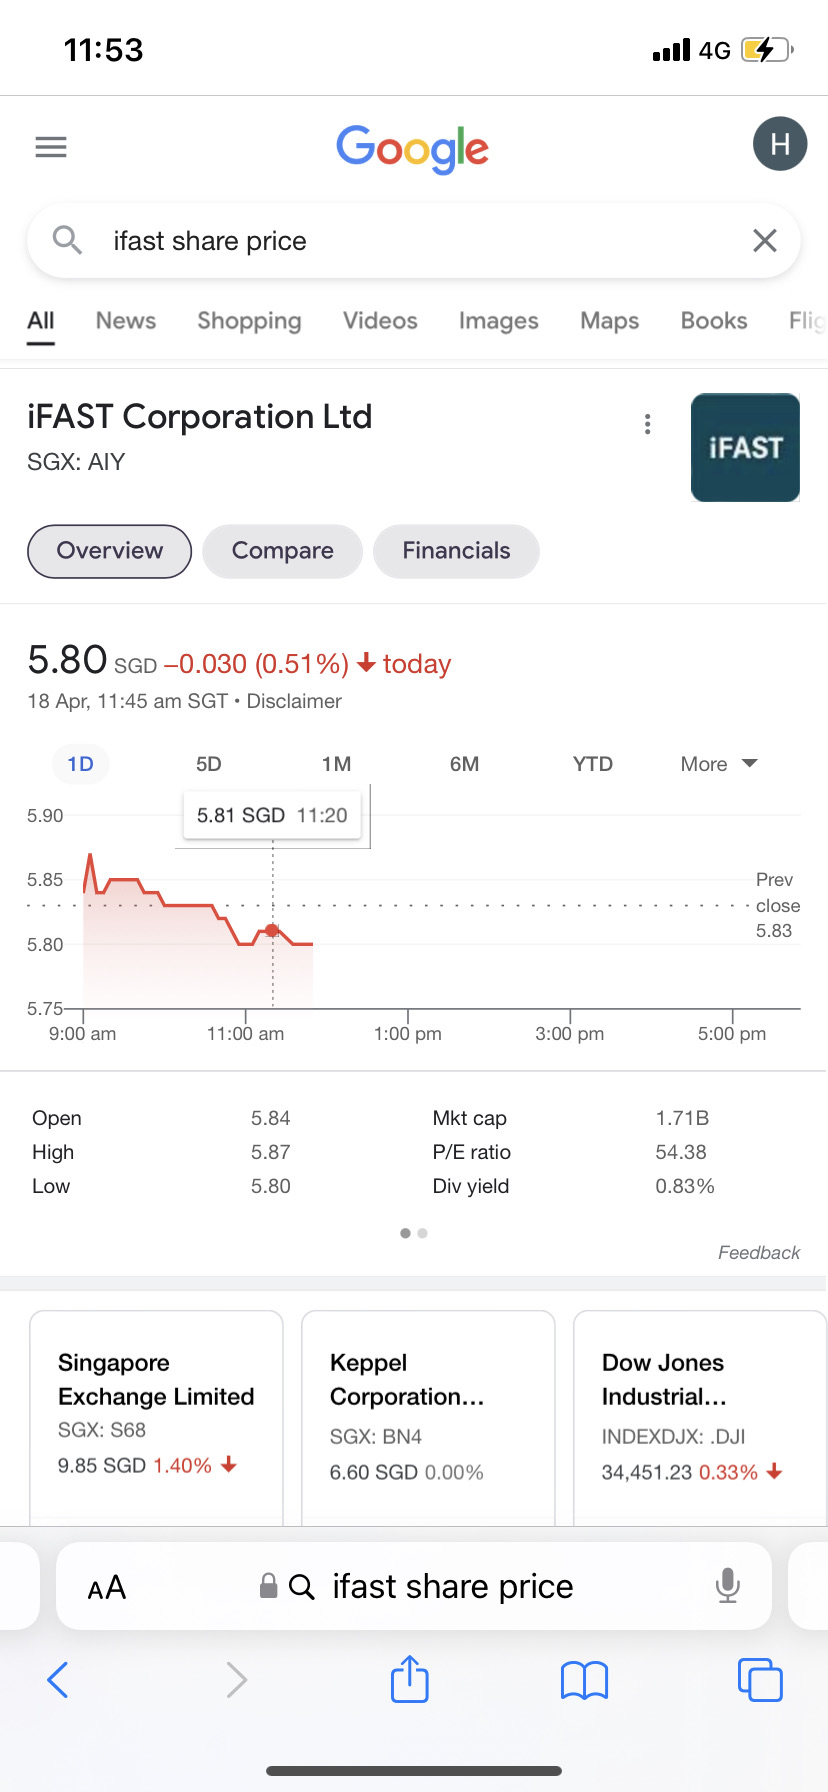Select the 1D chart range
Viewport: 828px width, 1792px height.
tap(80, 764)
